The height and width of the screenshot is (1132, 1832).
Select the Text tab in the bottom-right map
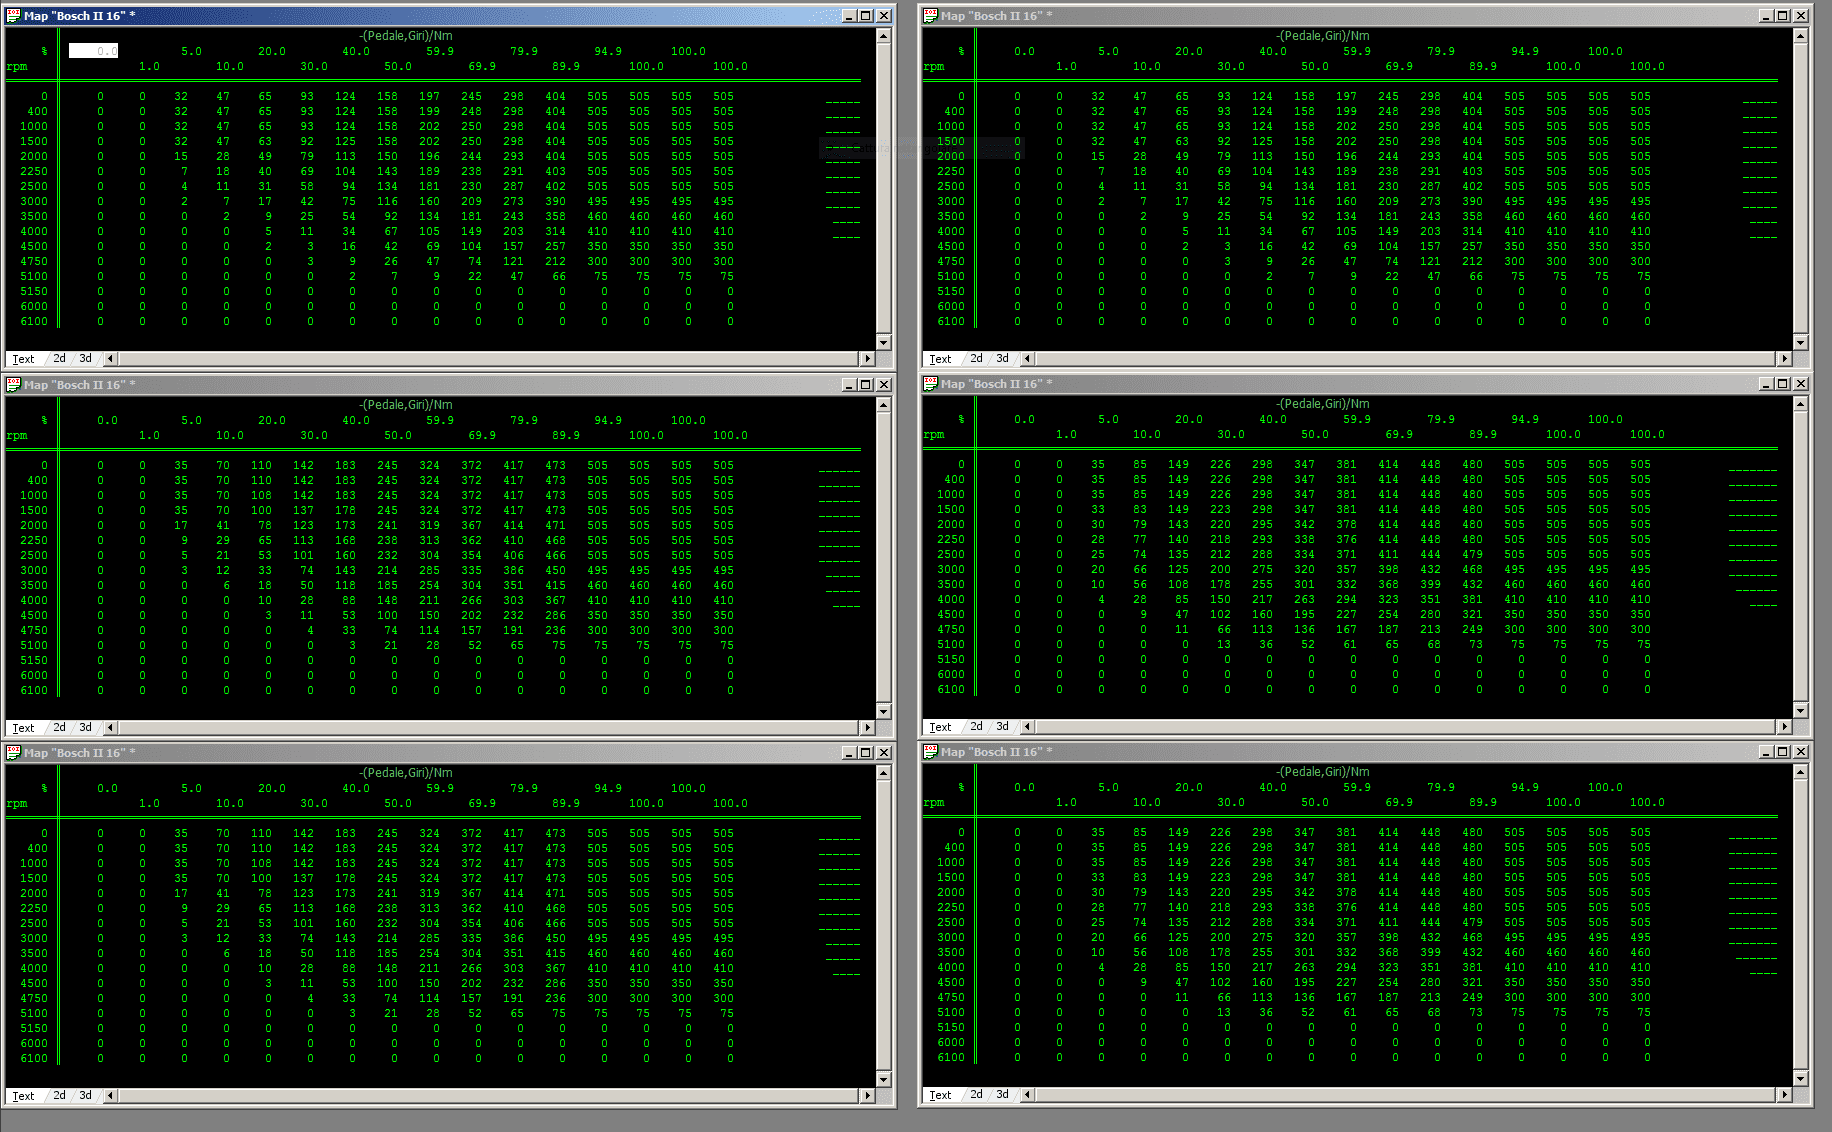click(941, 1095)
